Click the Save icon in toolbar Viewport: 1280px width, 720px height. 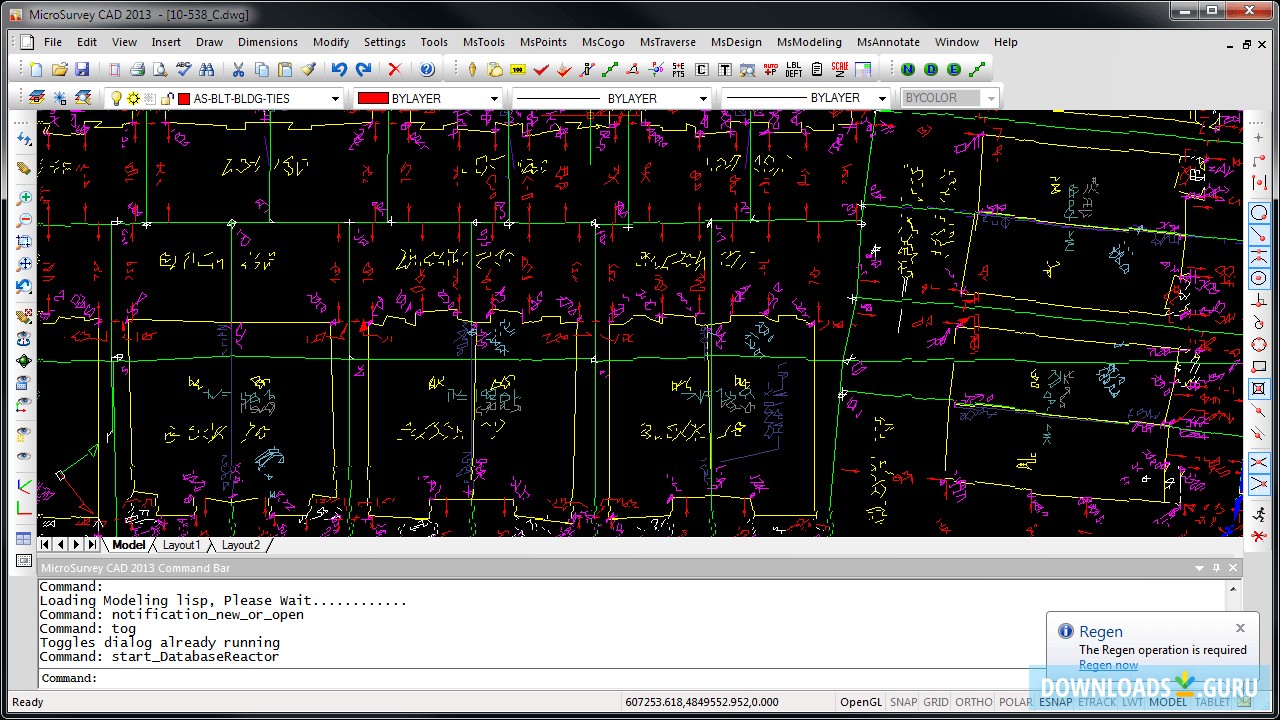click(82, 70)
